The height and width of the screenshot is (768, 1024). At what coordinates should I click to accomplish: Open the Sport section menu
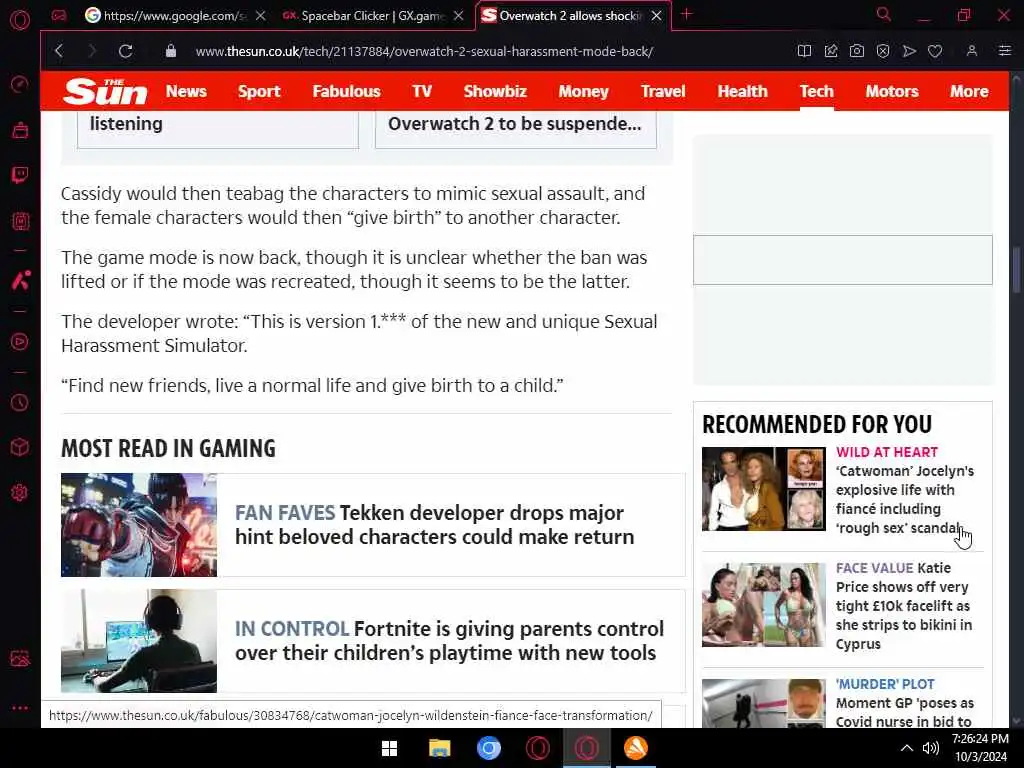pos(259,91)
